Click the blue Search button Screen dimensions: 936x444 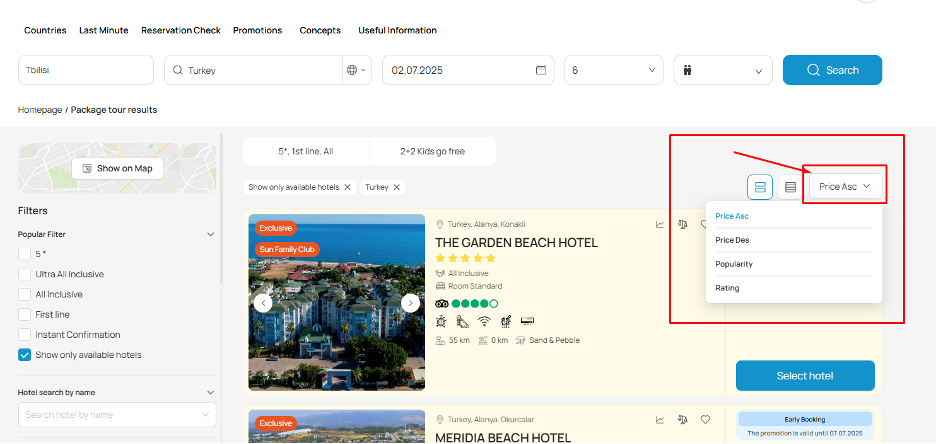coord(832,70)
